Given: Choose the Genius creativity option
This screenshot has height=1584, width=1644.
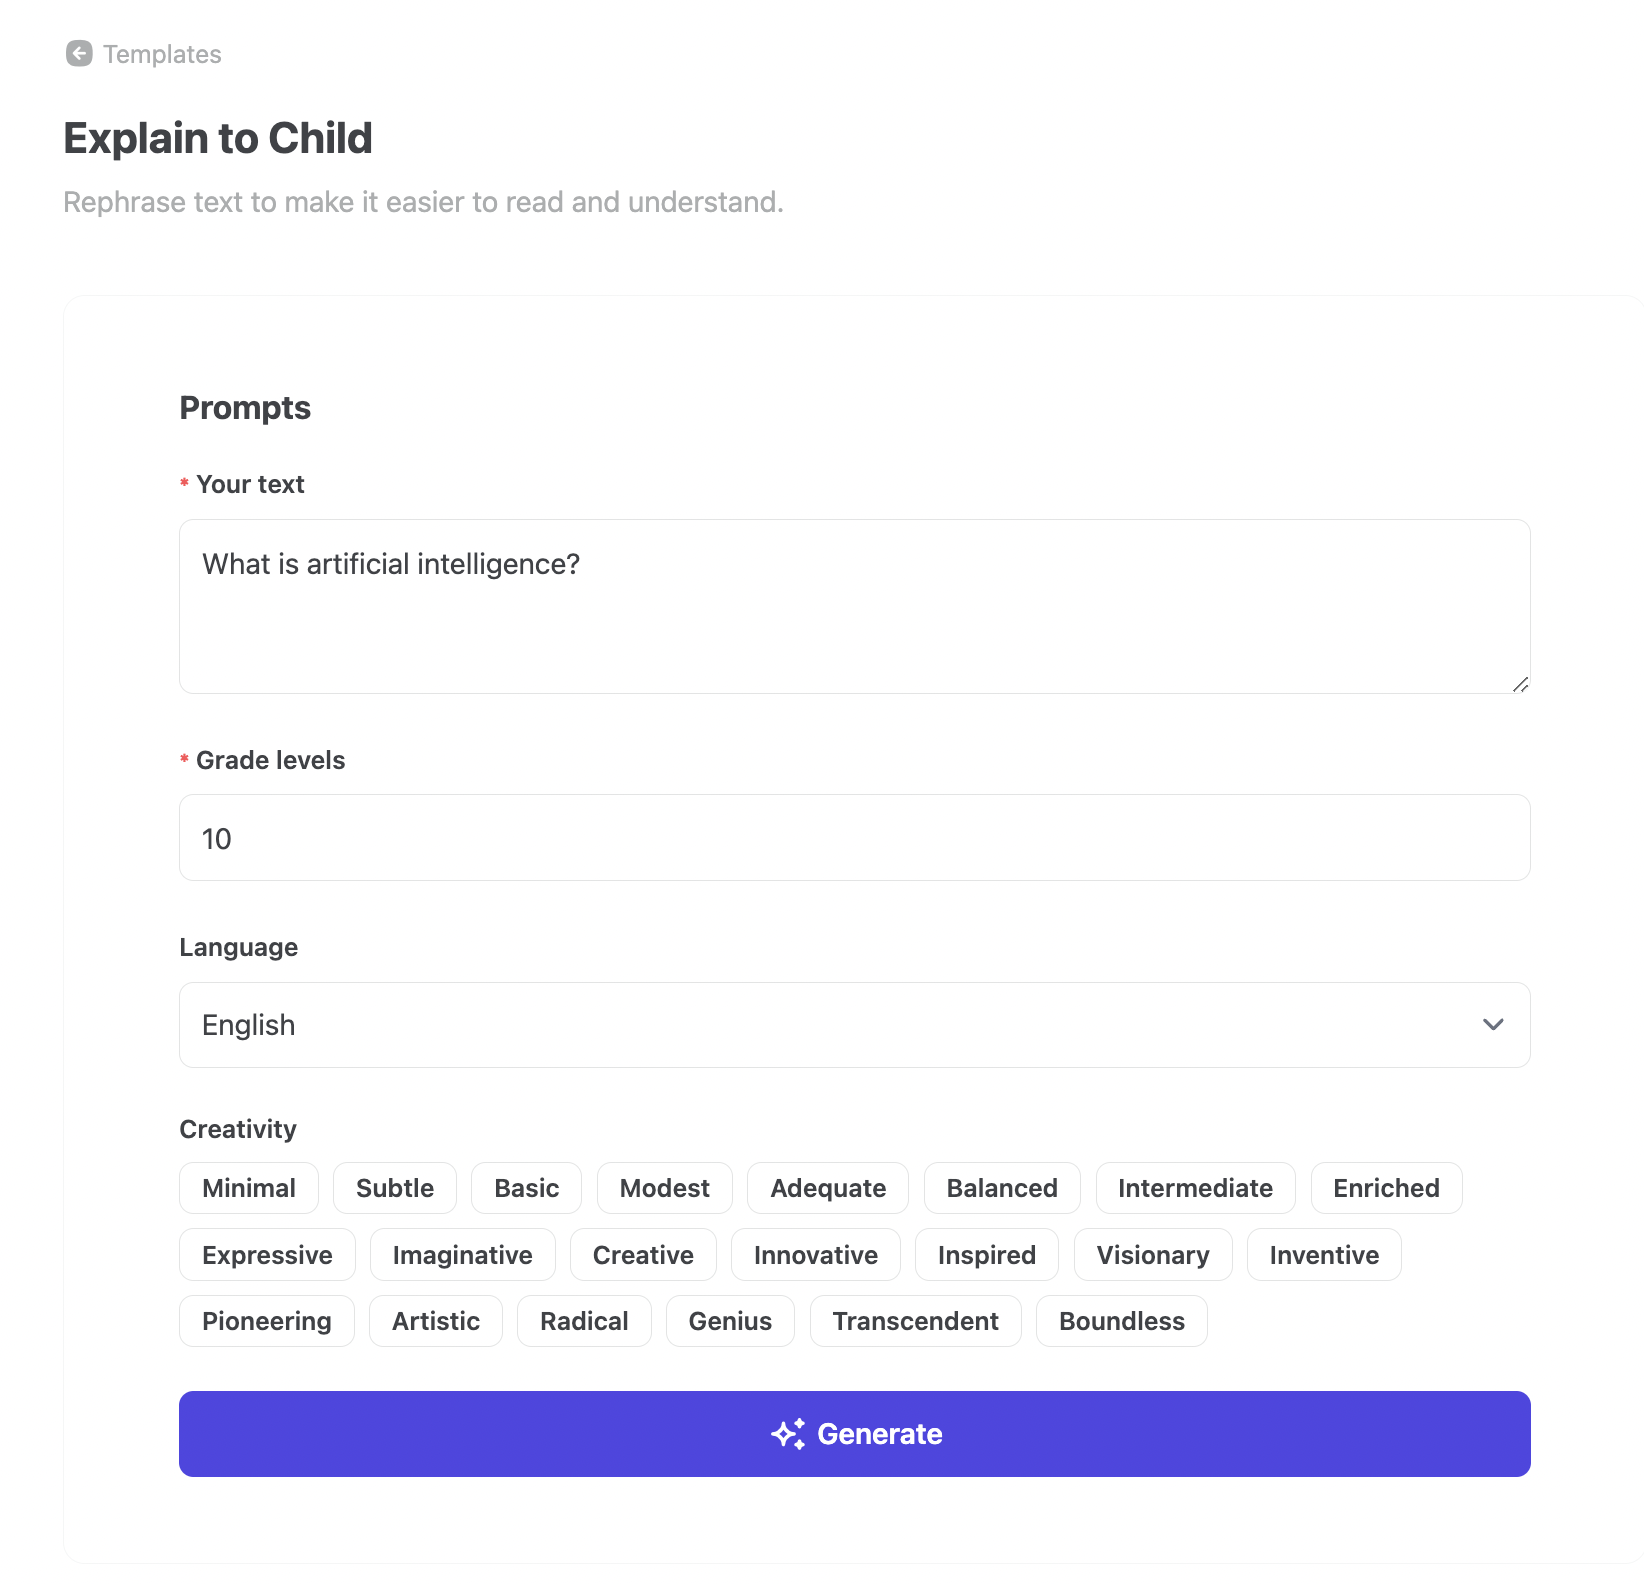Looking at the screenshot, I should 730,1320.
